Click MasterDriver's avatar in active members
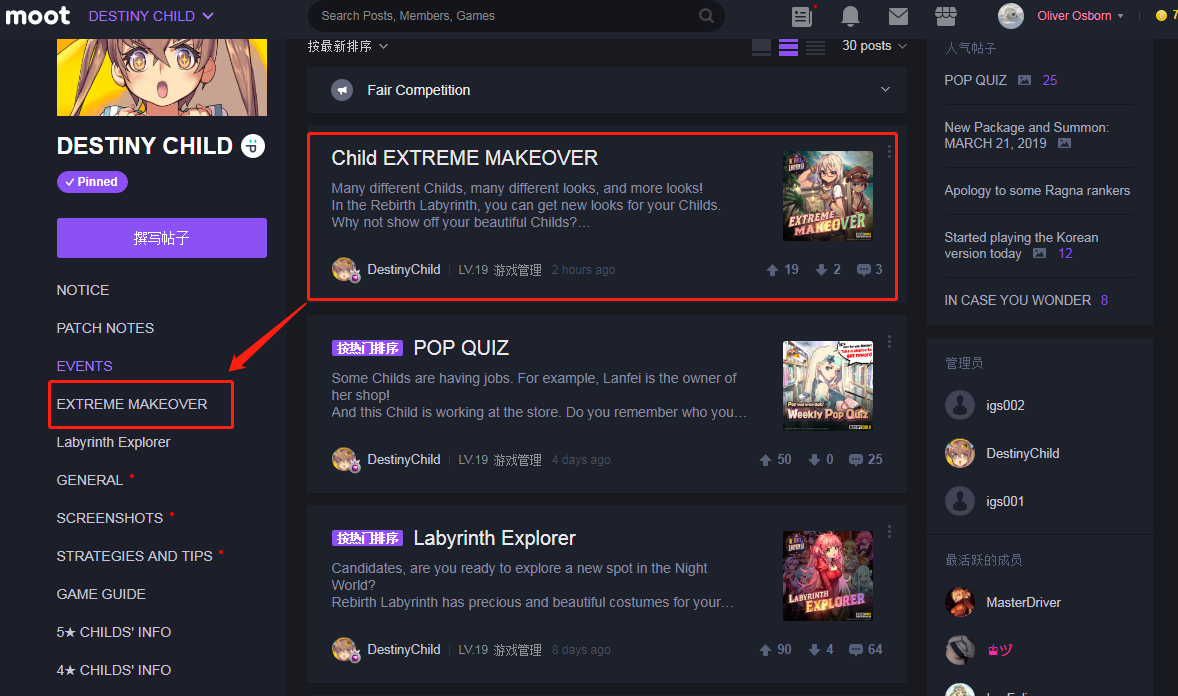 (959, 602)
